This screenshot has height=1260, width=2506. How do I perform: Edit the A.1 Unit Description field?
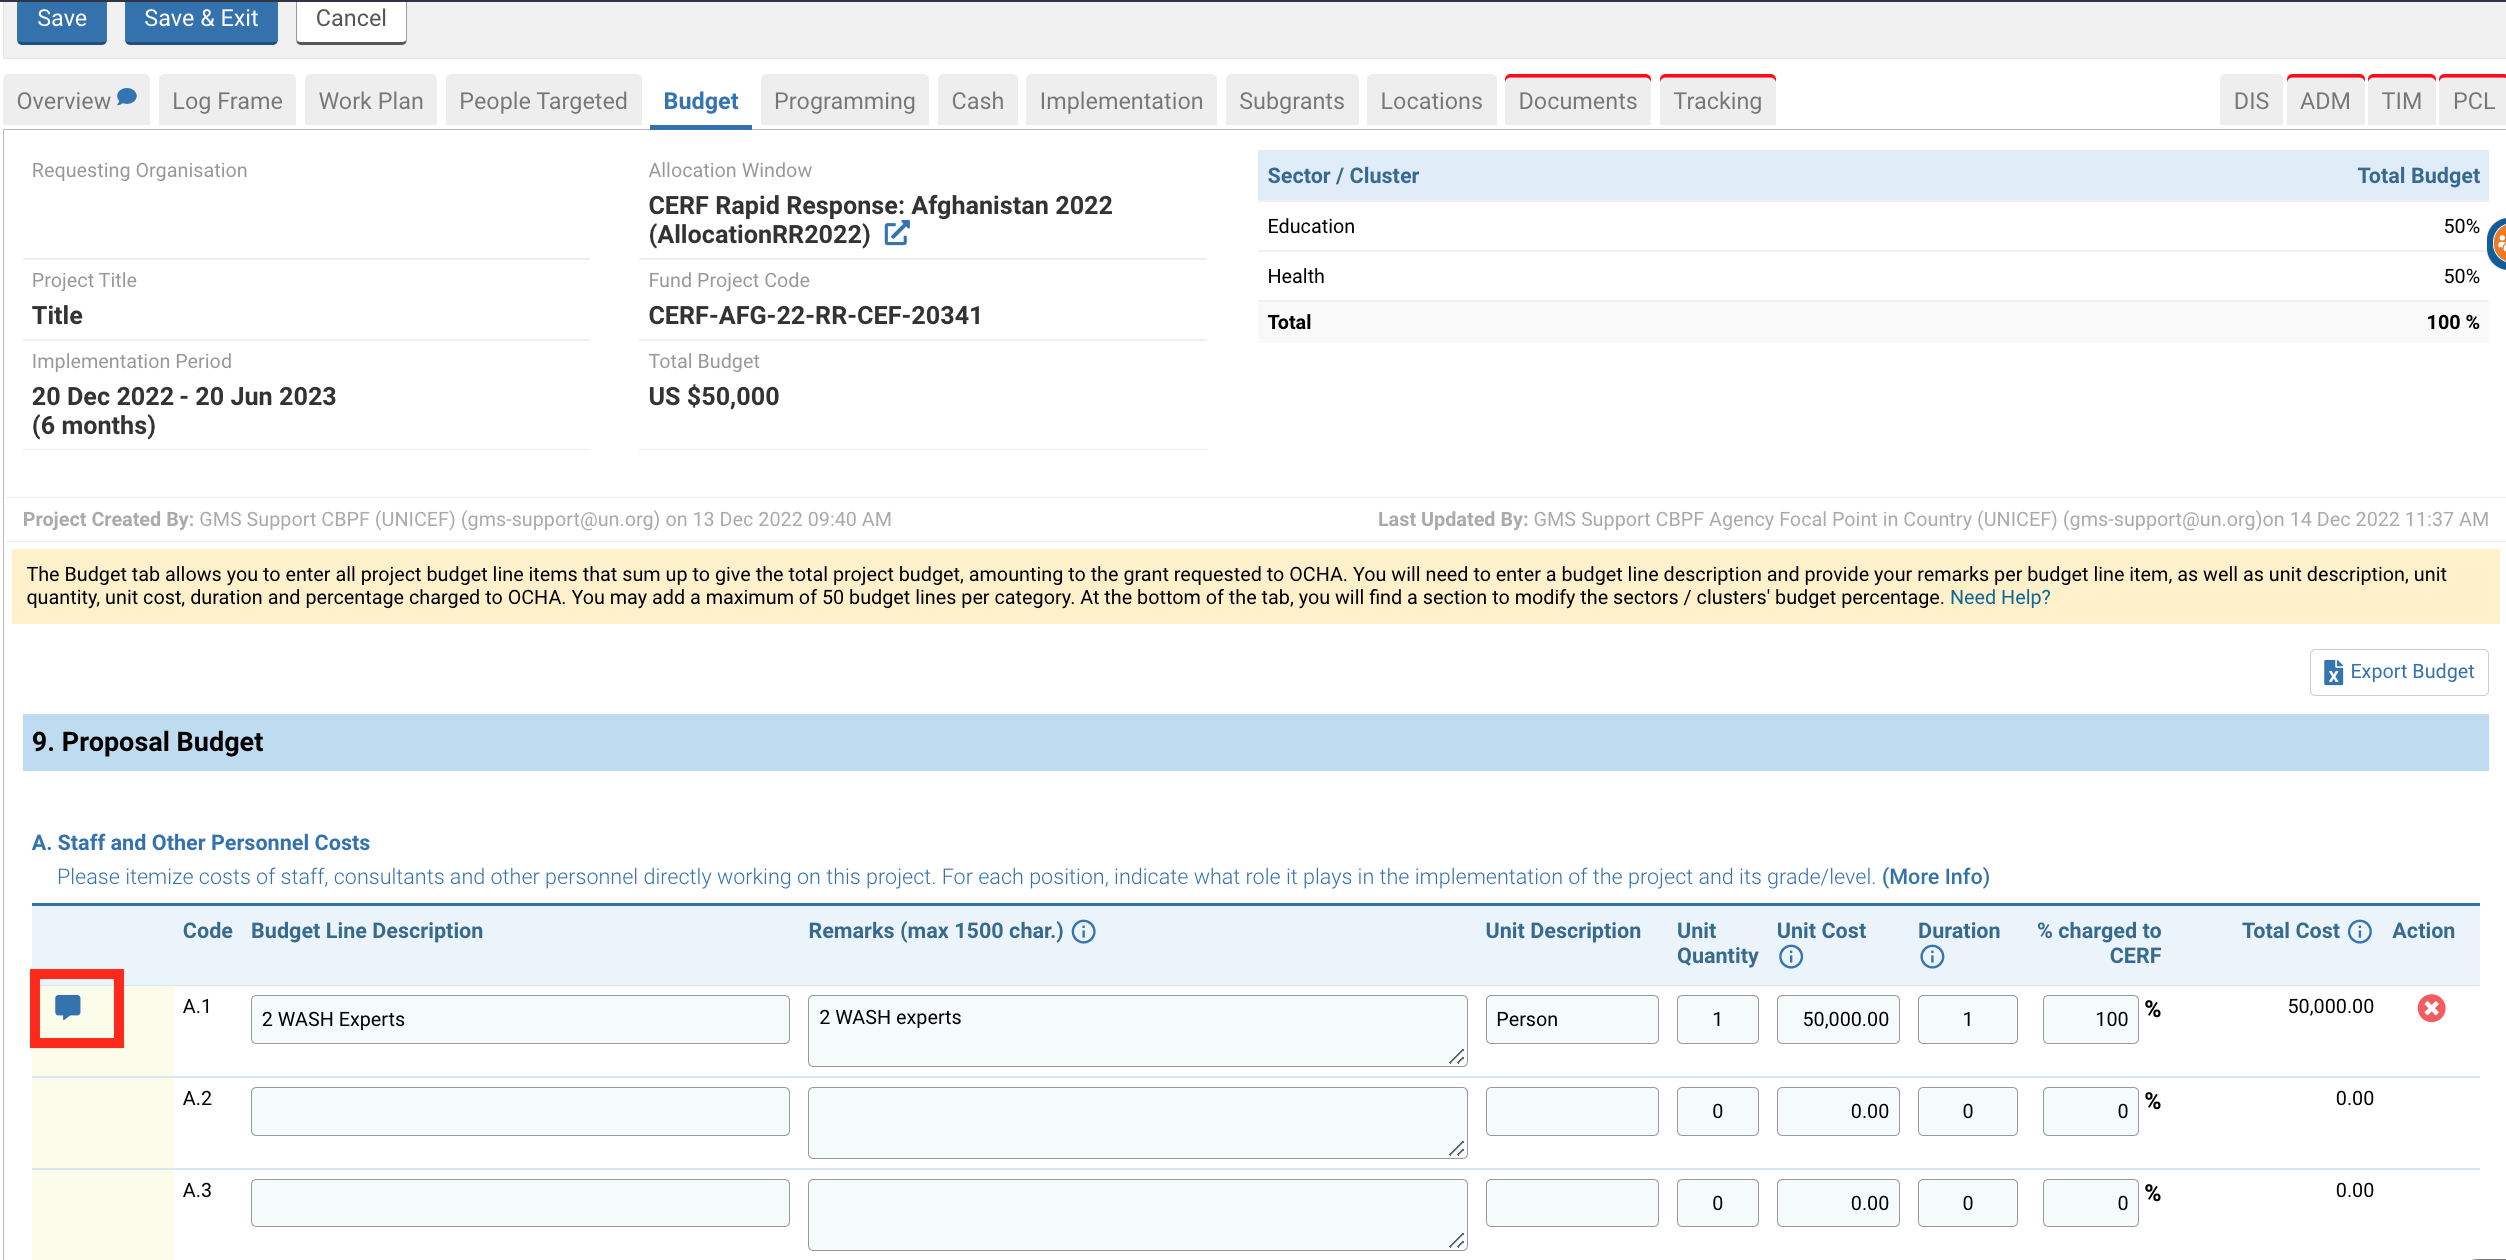point(1572,1019)
